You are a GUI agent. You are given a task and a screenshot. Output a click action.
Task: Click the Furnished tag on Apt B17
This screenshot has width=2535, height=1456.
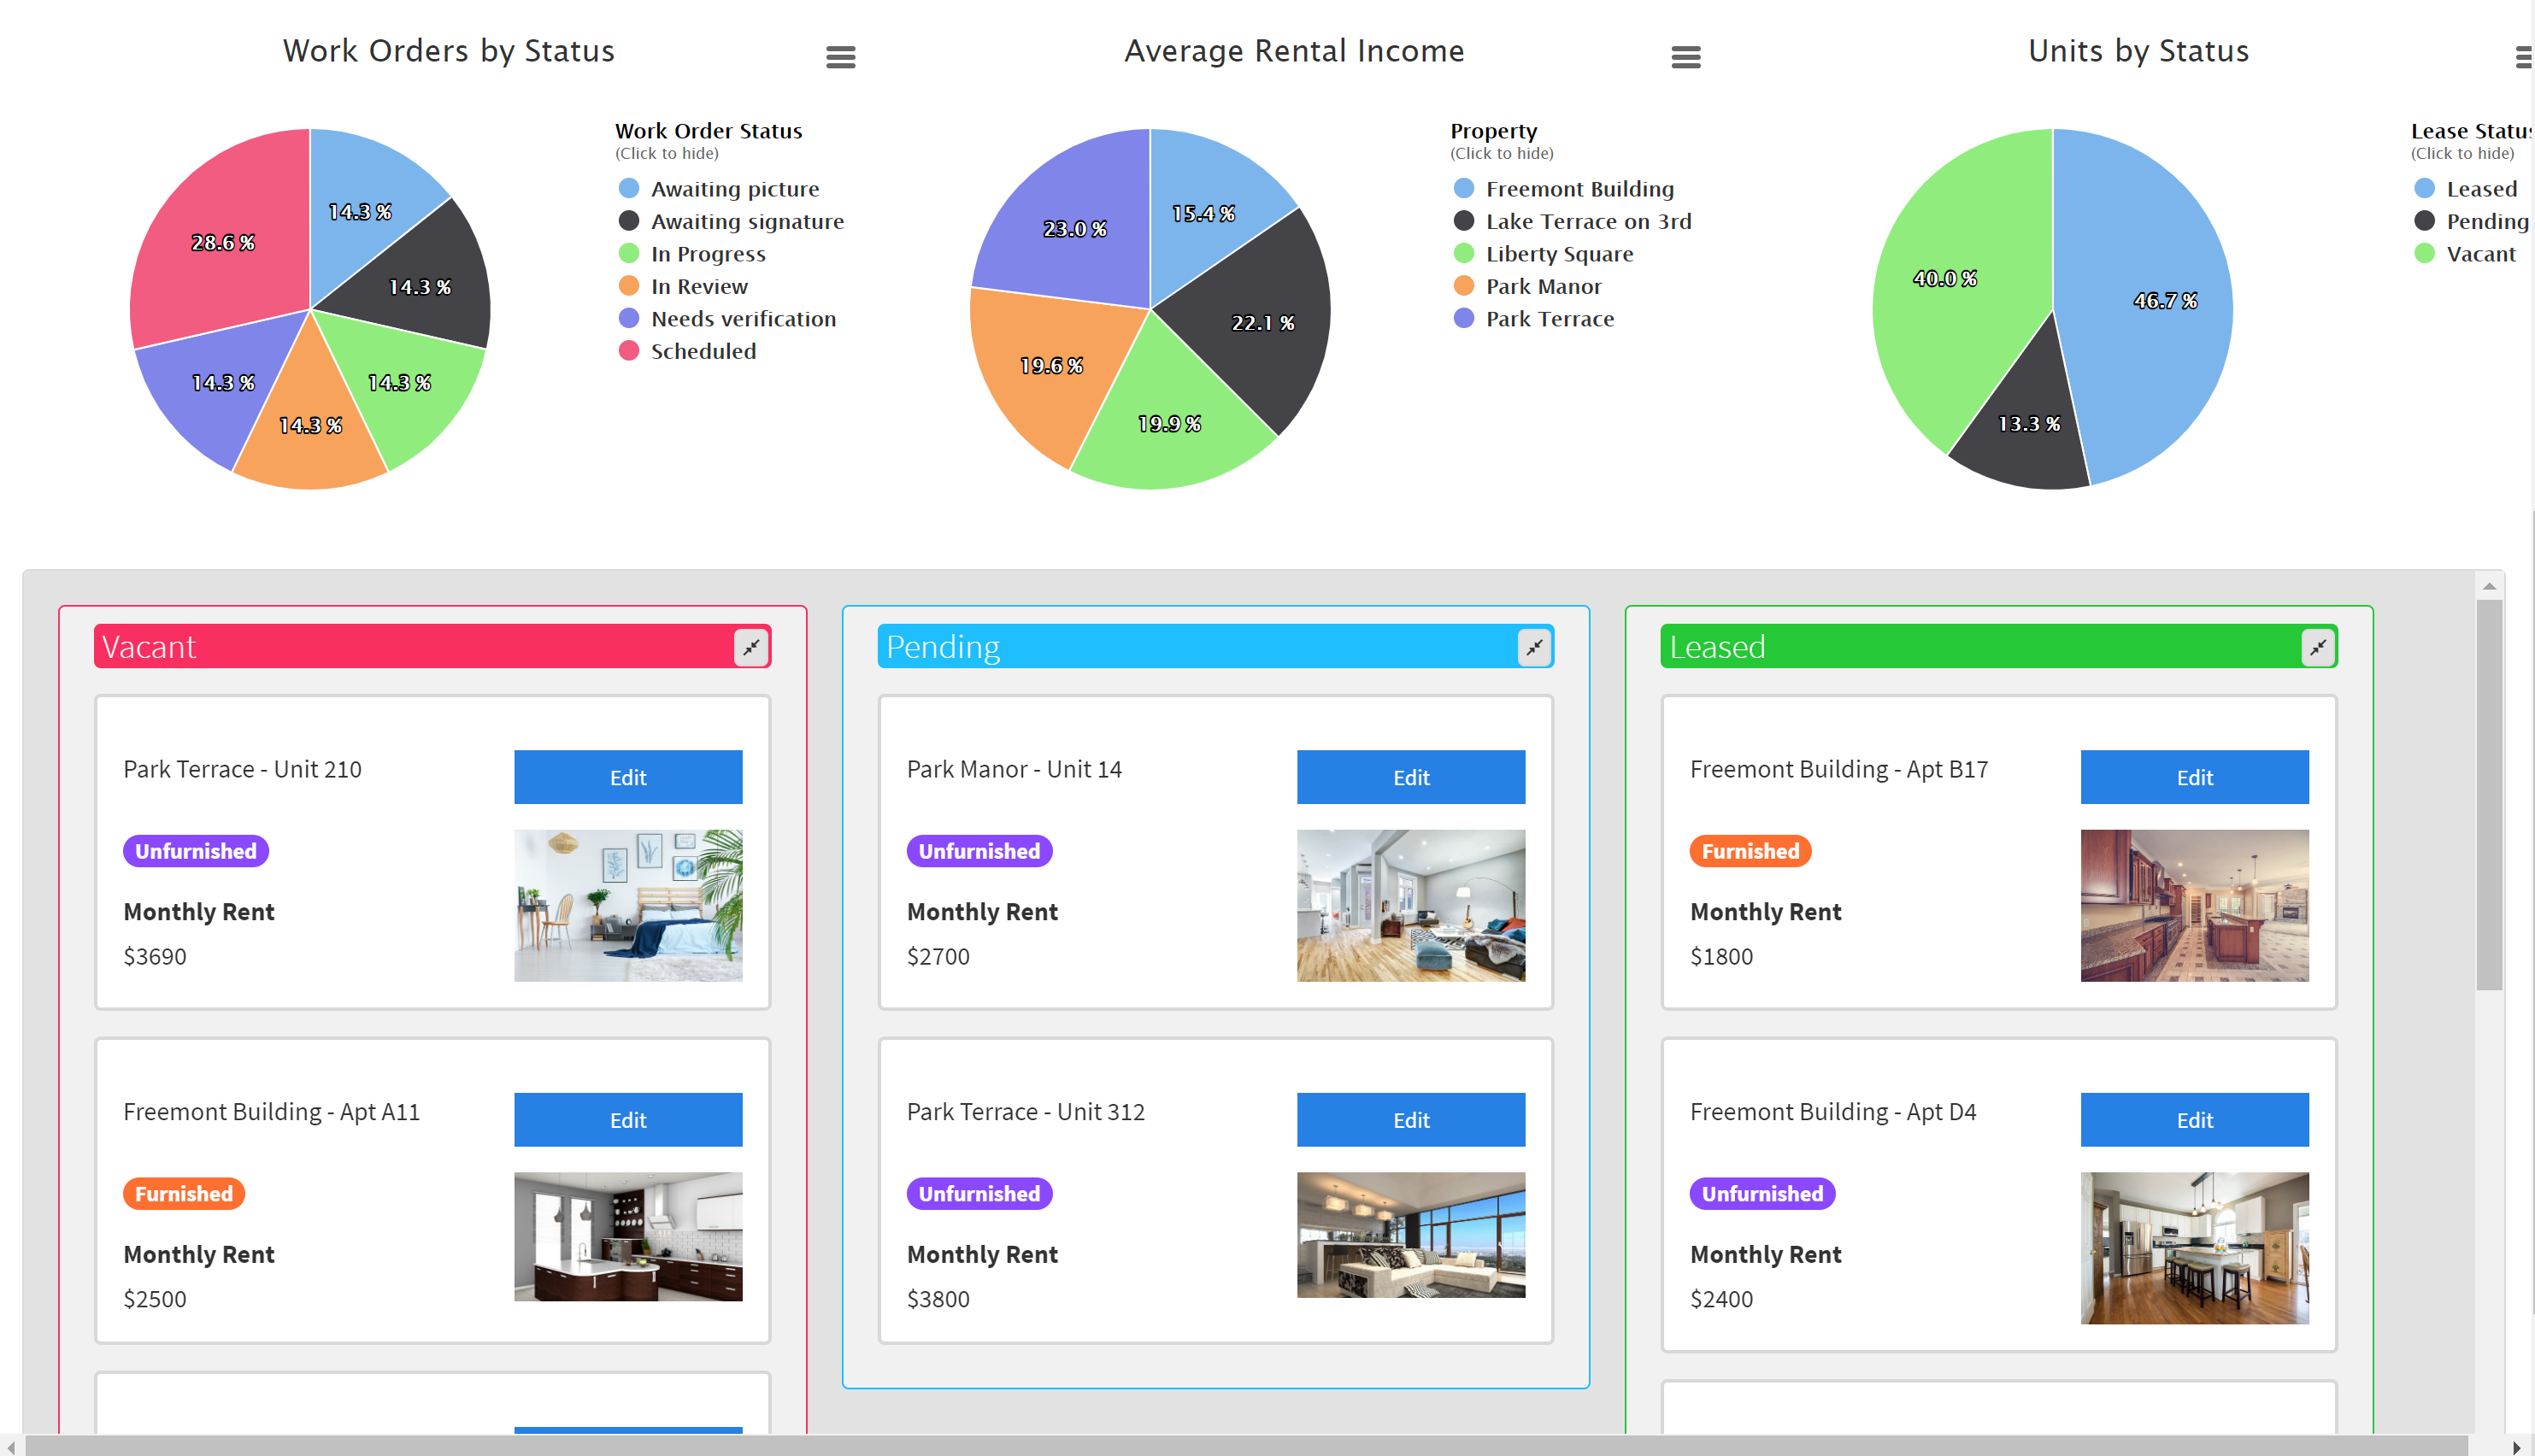1750,851
